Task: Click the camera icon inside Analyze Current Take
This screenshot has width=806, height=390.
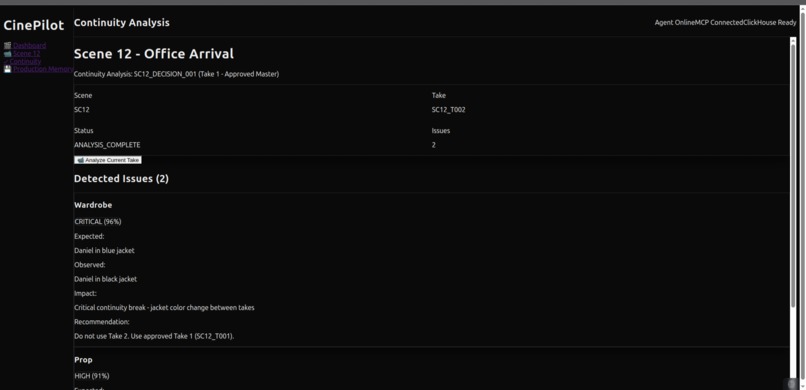Action: (x=80, y=160)
